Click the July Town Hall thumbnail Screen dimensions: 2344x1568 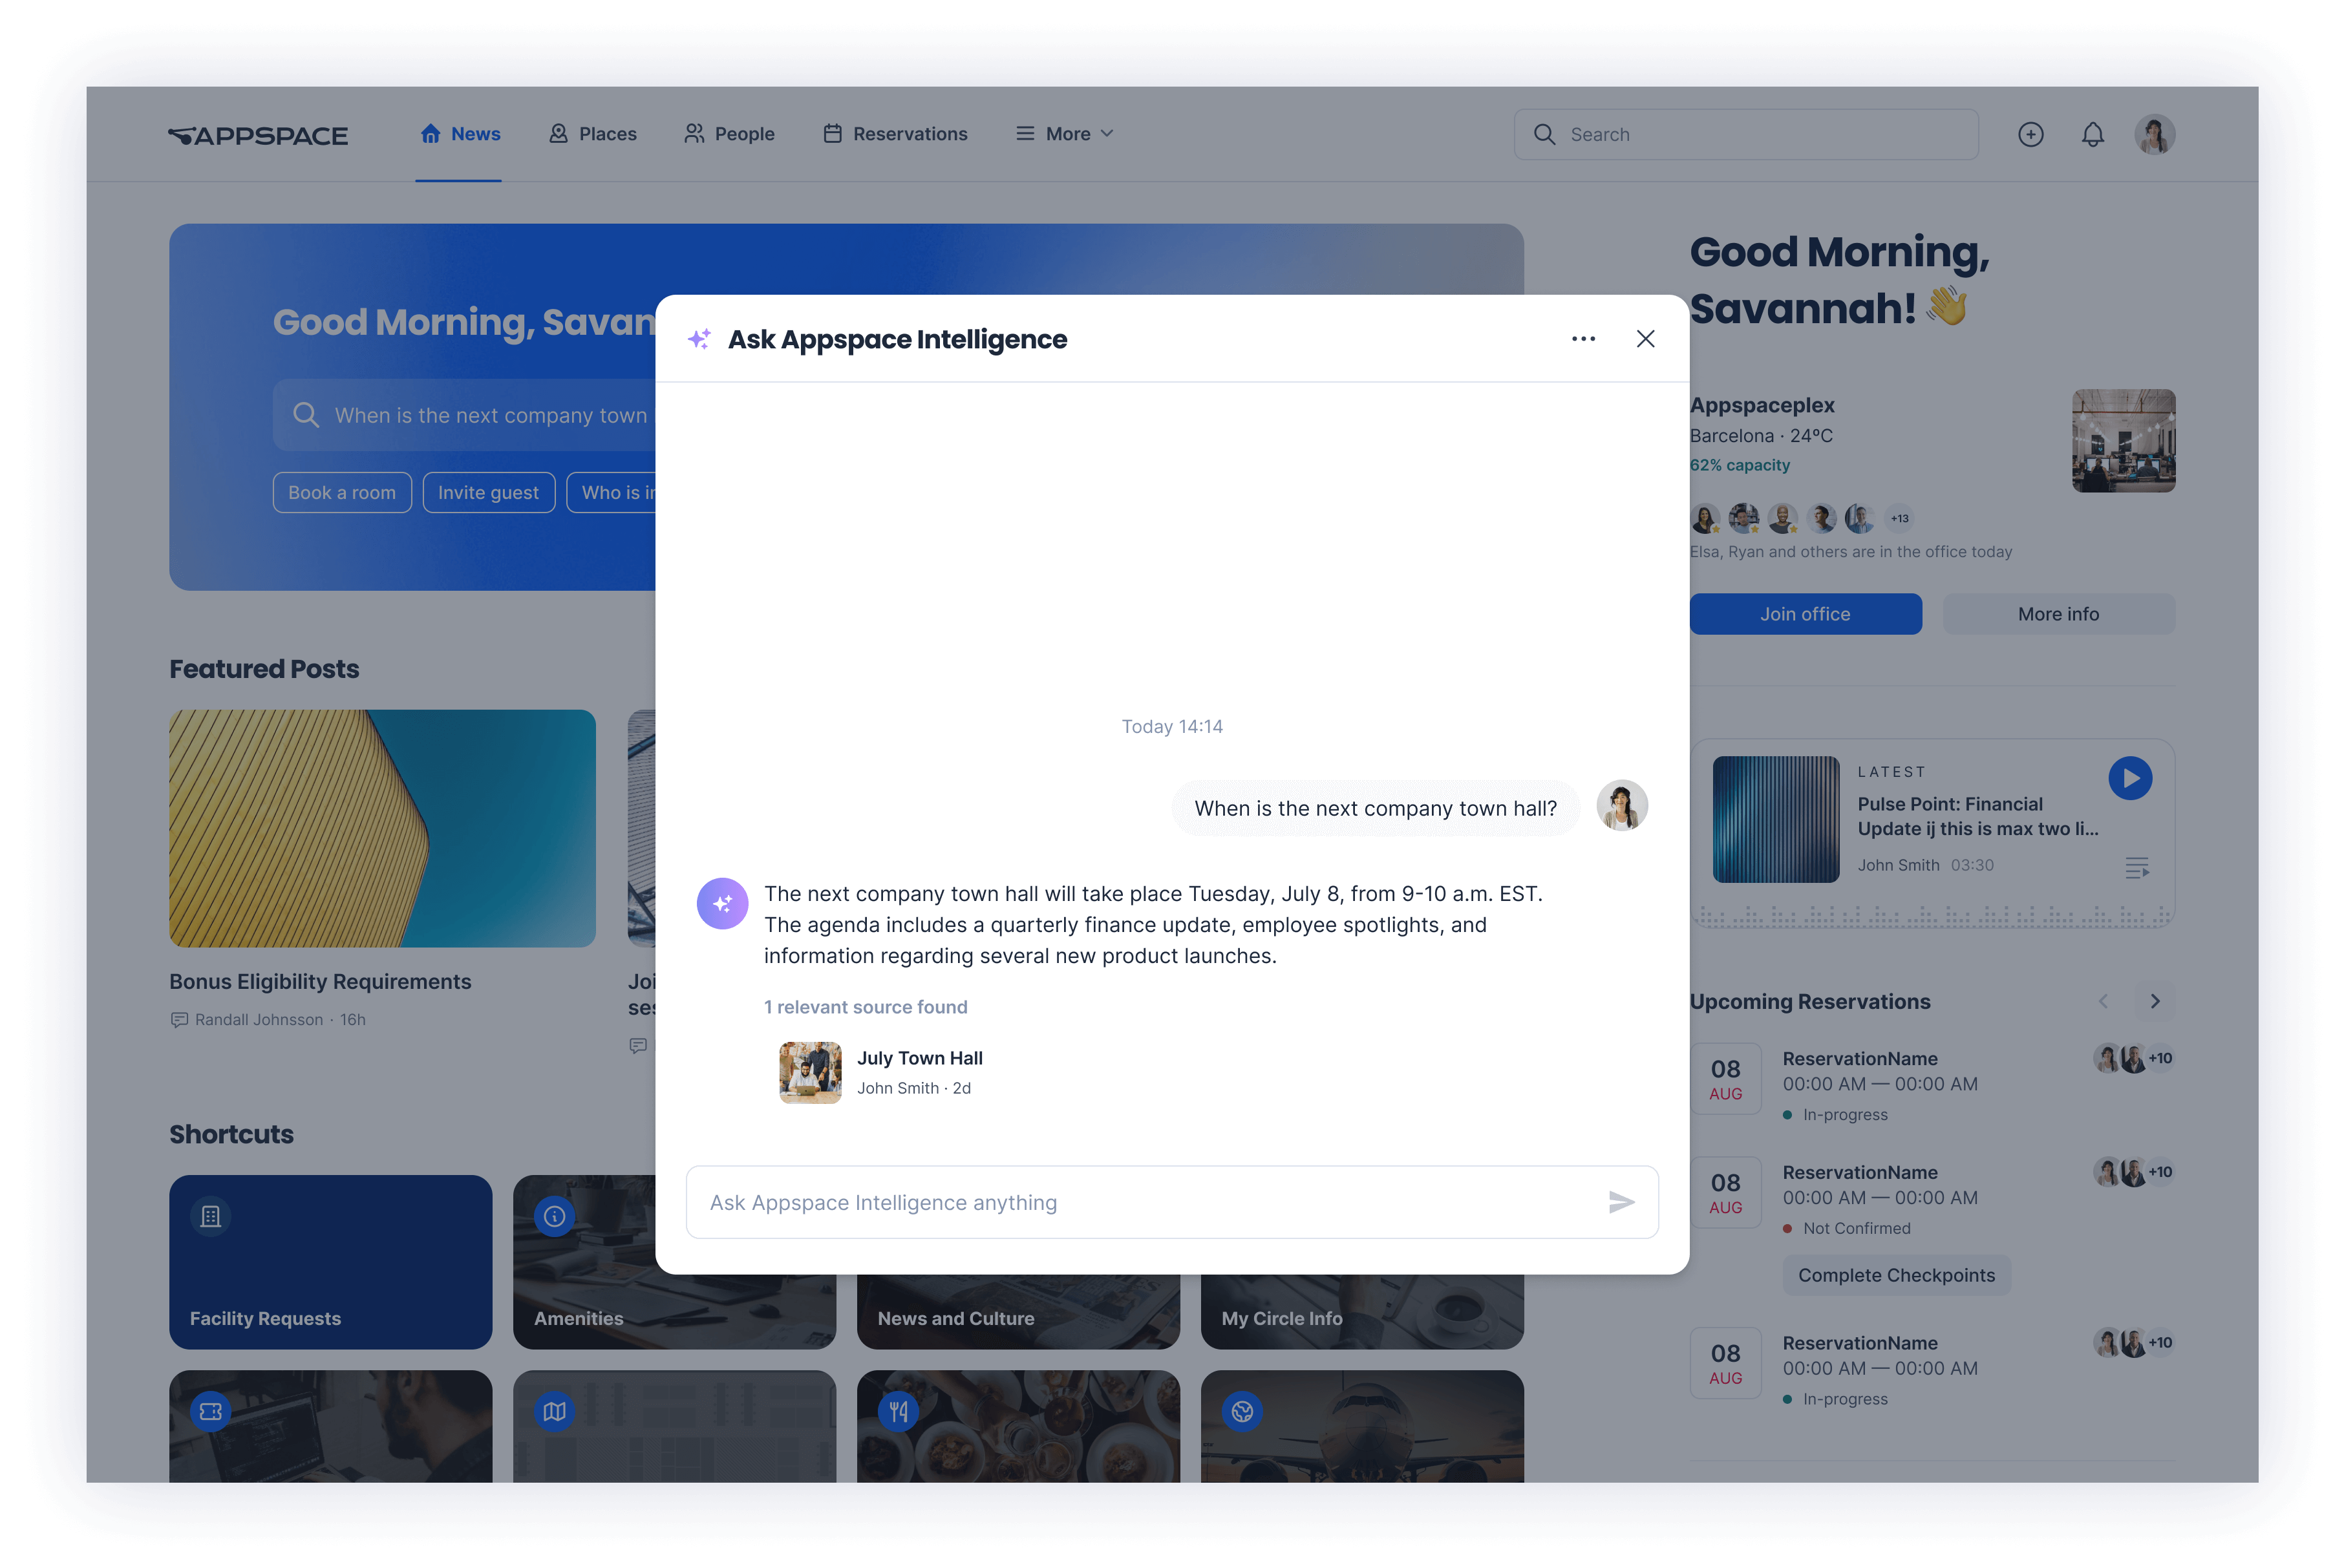[810, 1072]
